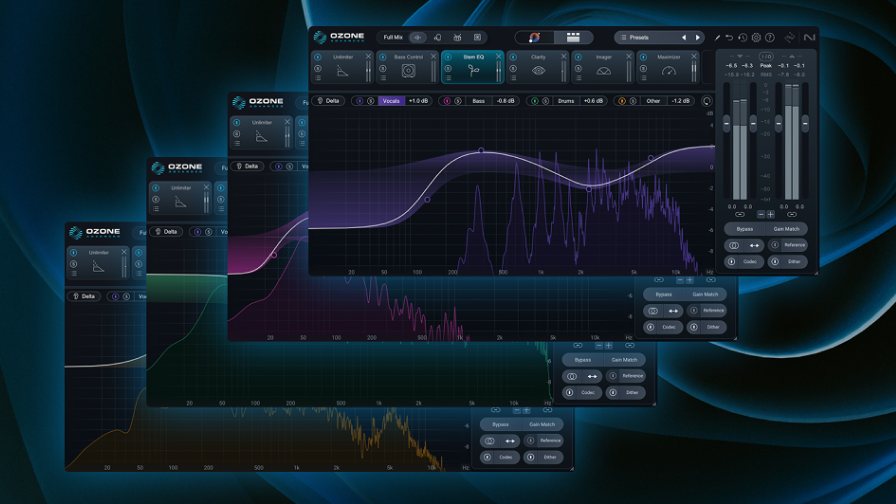Toggle power on the Maximizer module
The height and width of the screenshot is (504, 896).
pyautogui.click(x=643, y=57)
